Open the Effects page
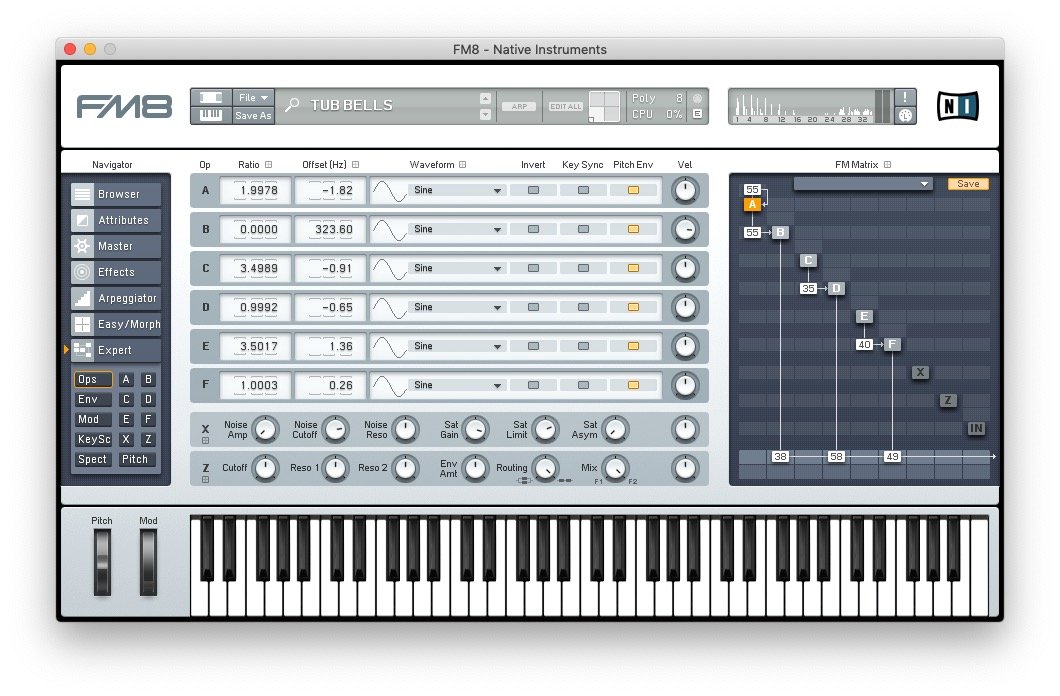The width and height of the screenshot is (1060, 696). [x=116, y=272]
